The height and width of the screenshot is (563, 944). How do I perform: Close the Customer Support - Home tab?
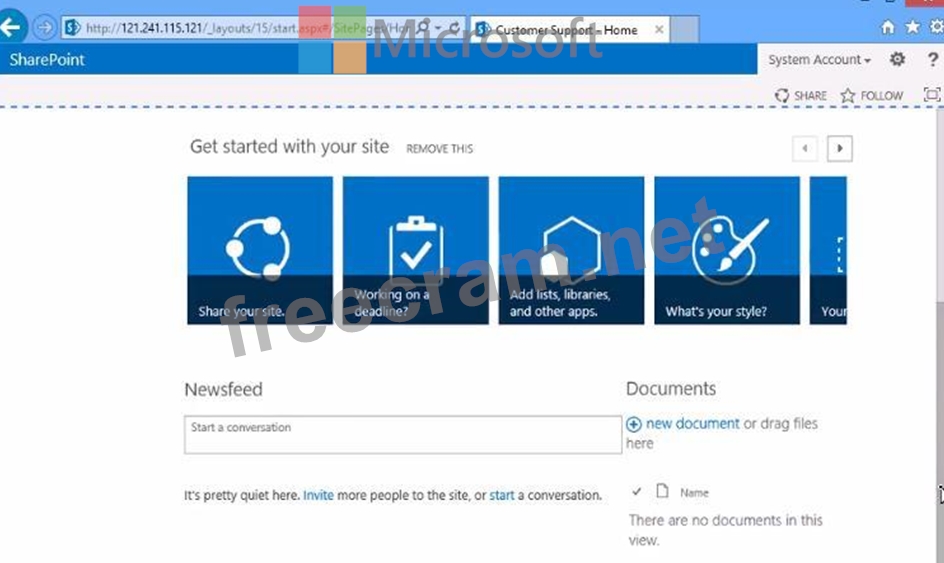659,30
